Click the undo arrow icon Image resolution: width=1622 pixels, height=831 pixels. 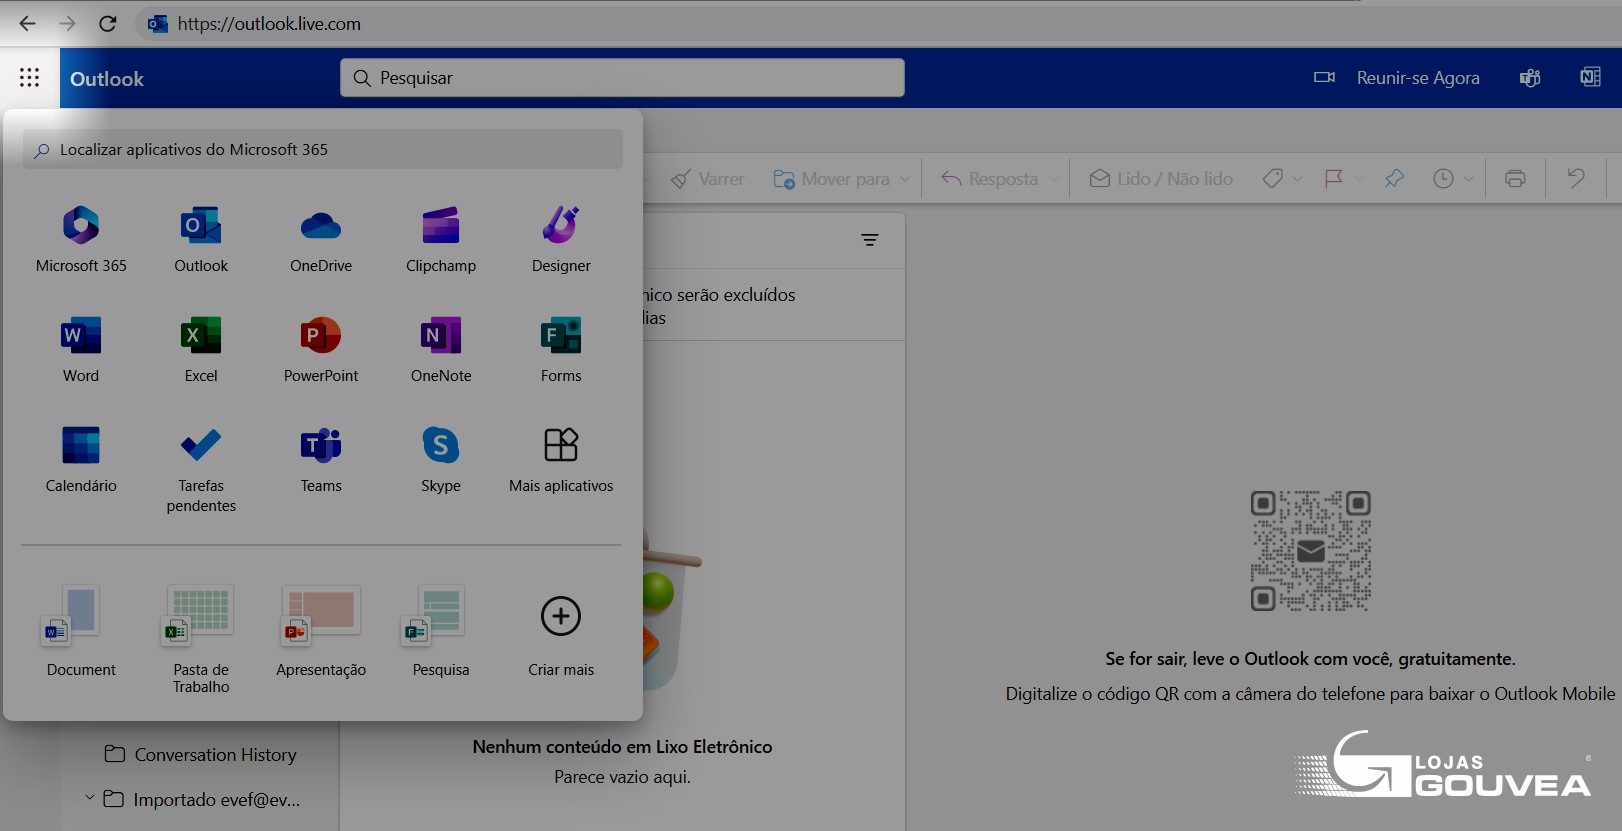[1576, 178]
